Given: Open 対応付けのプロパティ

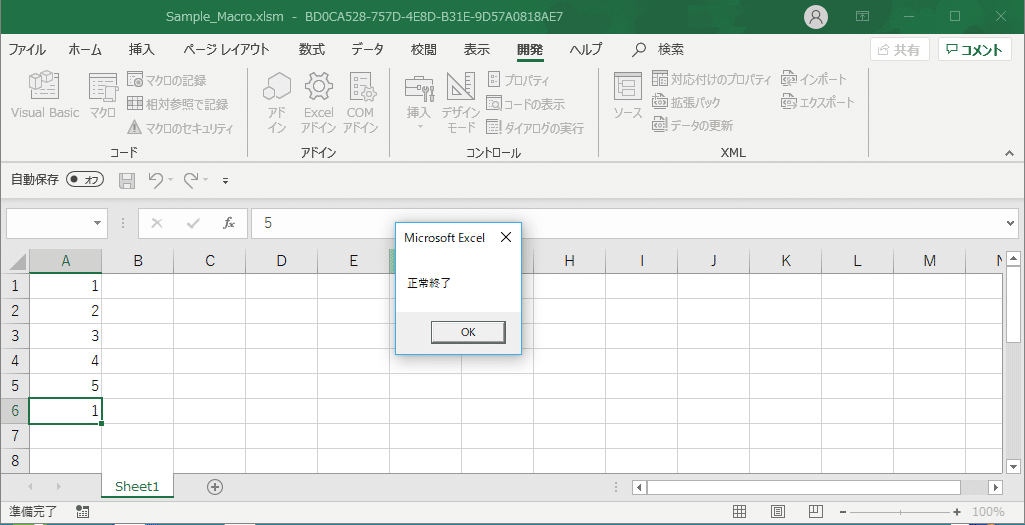Looking at the screenshot, I should (711, 79).
